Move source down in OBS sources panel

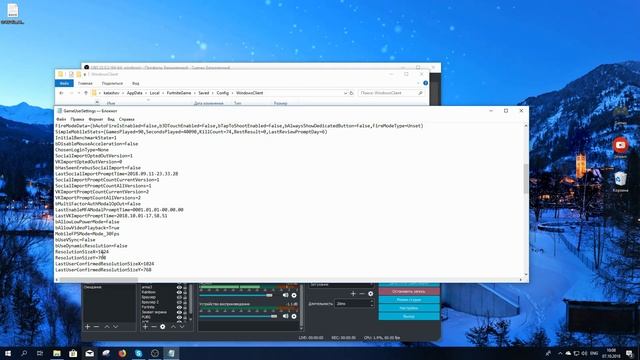tap(182, 327)
